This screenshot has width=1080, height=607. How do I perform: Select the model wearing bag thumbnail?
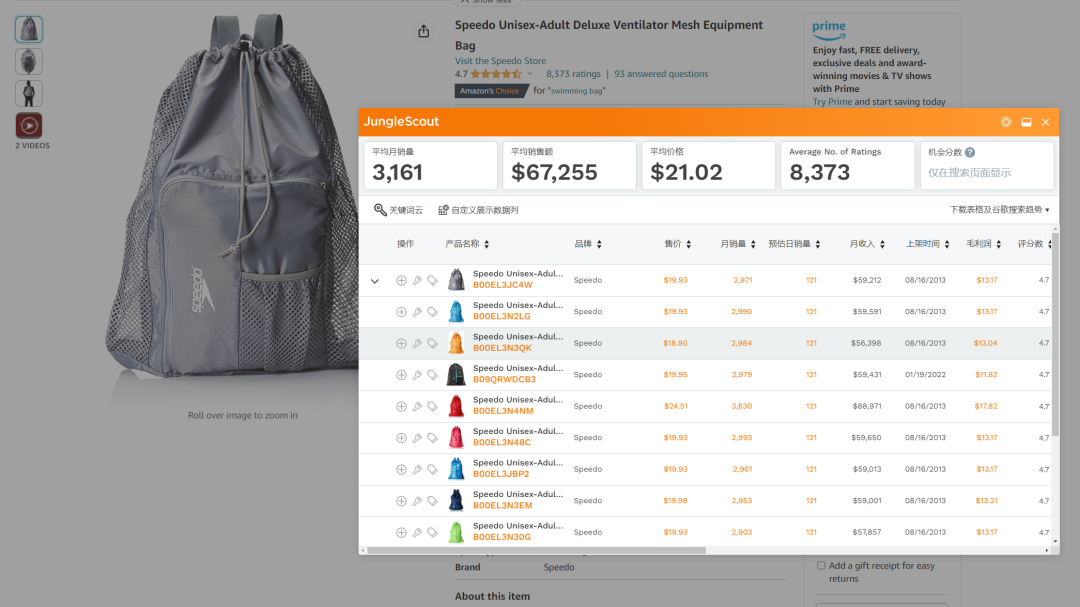pyautogui.click(x=29, y=94)
